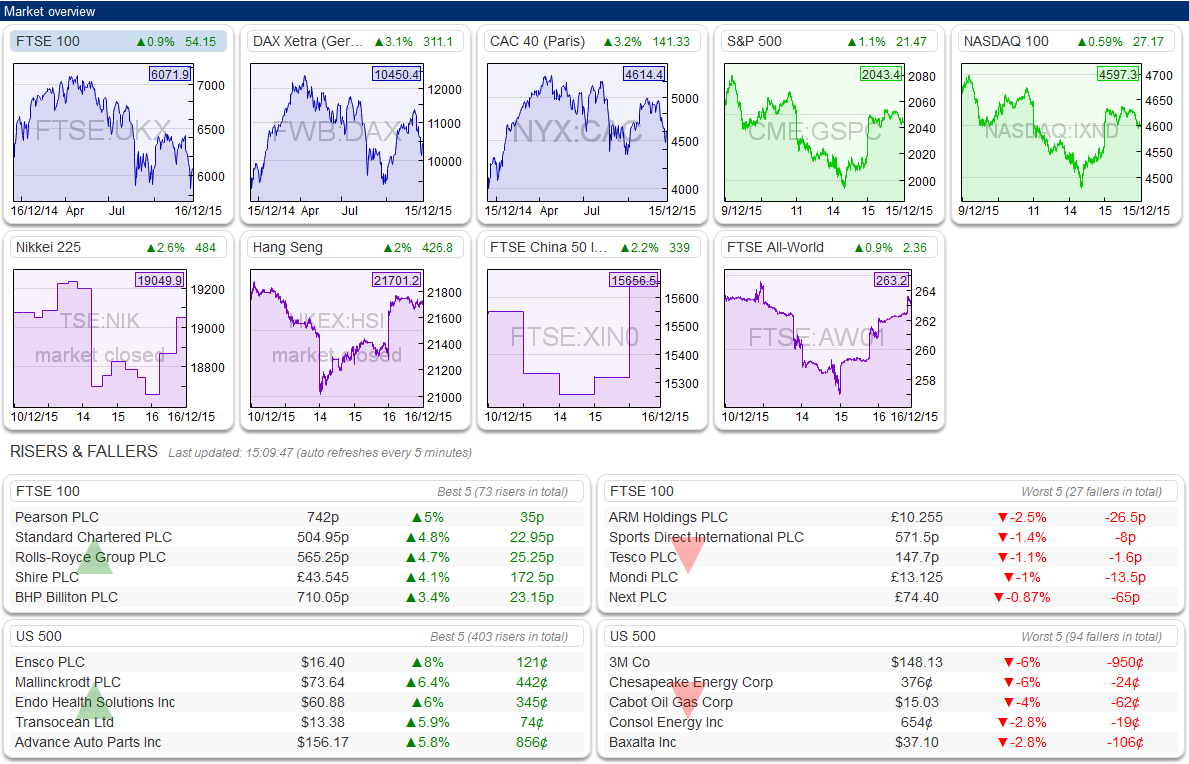Click the 'Worst 5 (94 fallers in total)' label

click(1091, 637)
